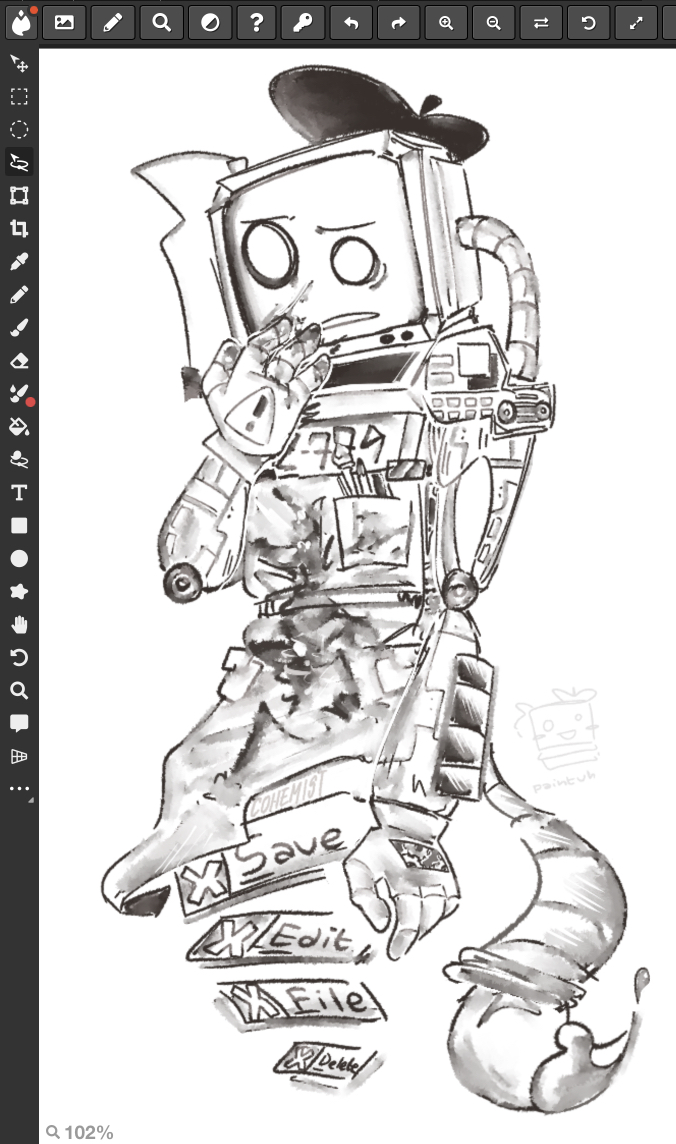Open the image menu icon in top bar

pyautogui.click(x=64, y=23)
